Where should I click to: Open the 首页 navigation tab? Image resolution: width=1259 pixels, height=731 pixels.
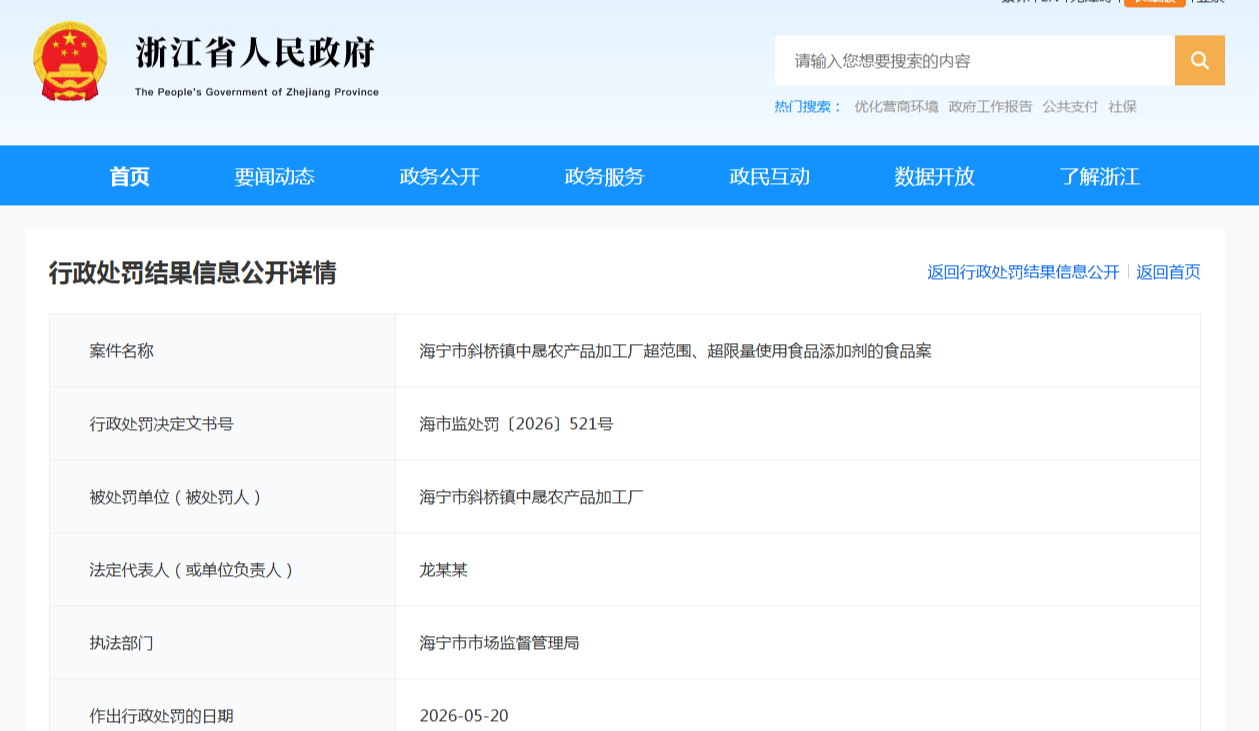pos(130,177)
